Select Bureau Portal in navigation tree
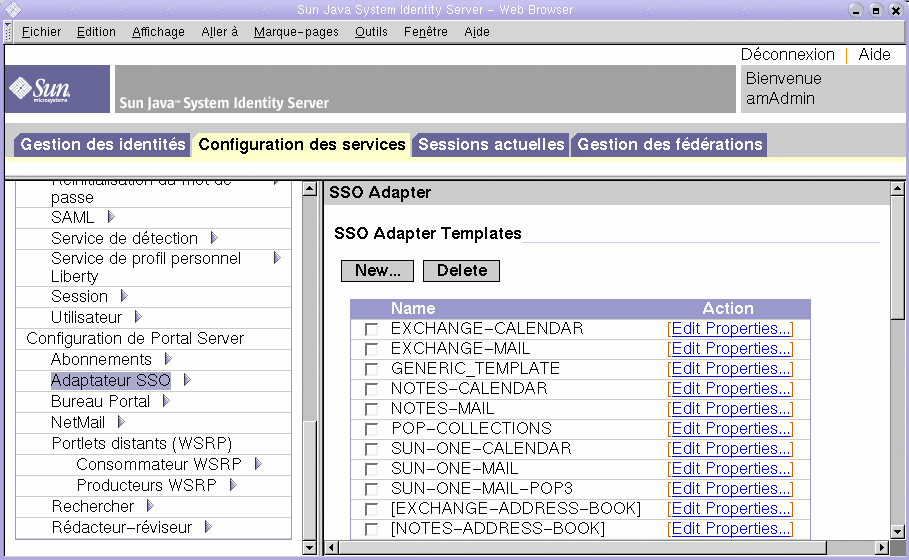The width and height of the screenshot is (909, 560). (x=100, y=401)
